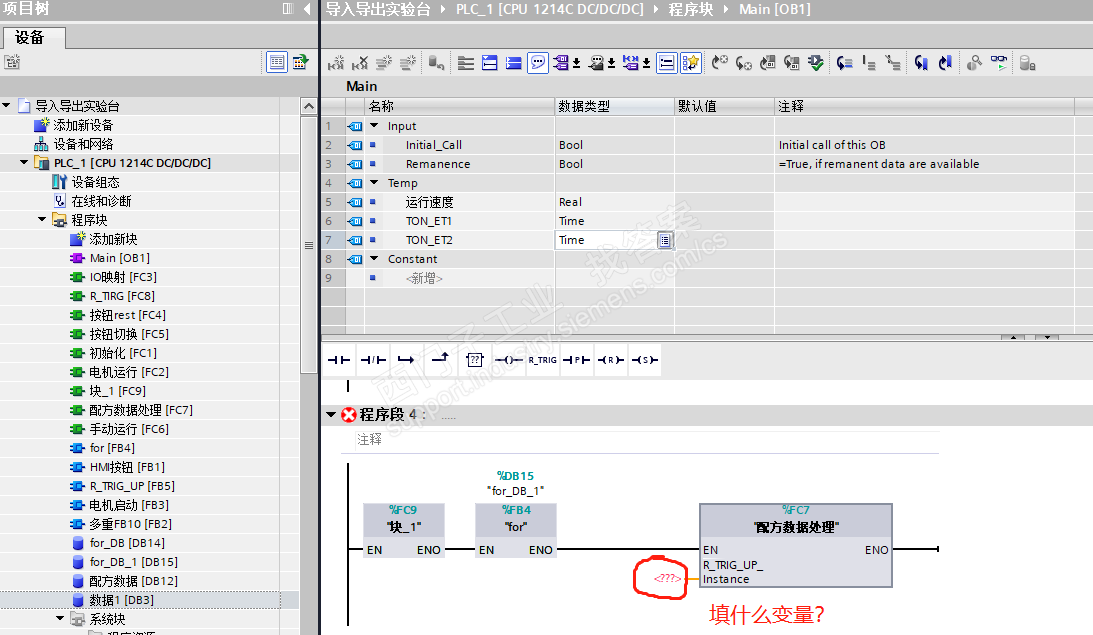Viewport: 1093px width, 635px height.
Task: Collapse 程序段 4 network
Action: click(331, 415)
